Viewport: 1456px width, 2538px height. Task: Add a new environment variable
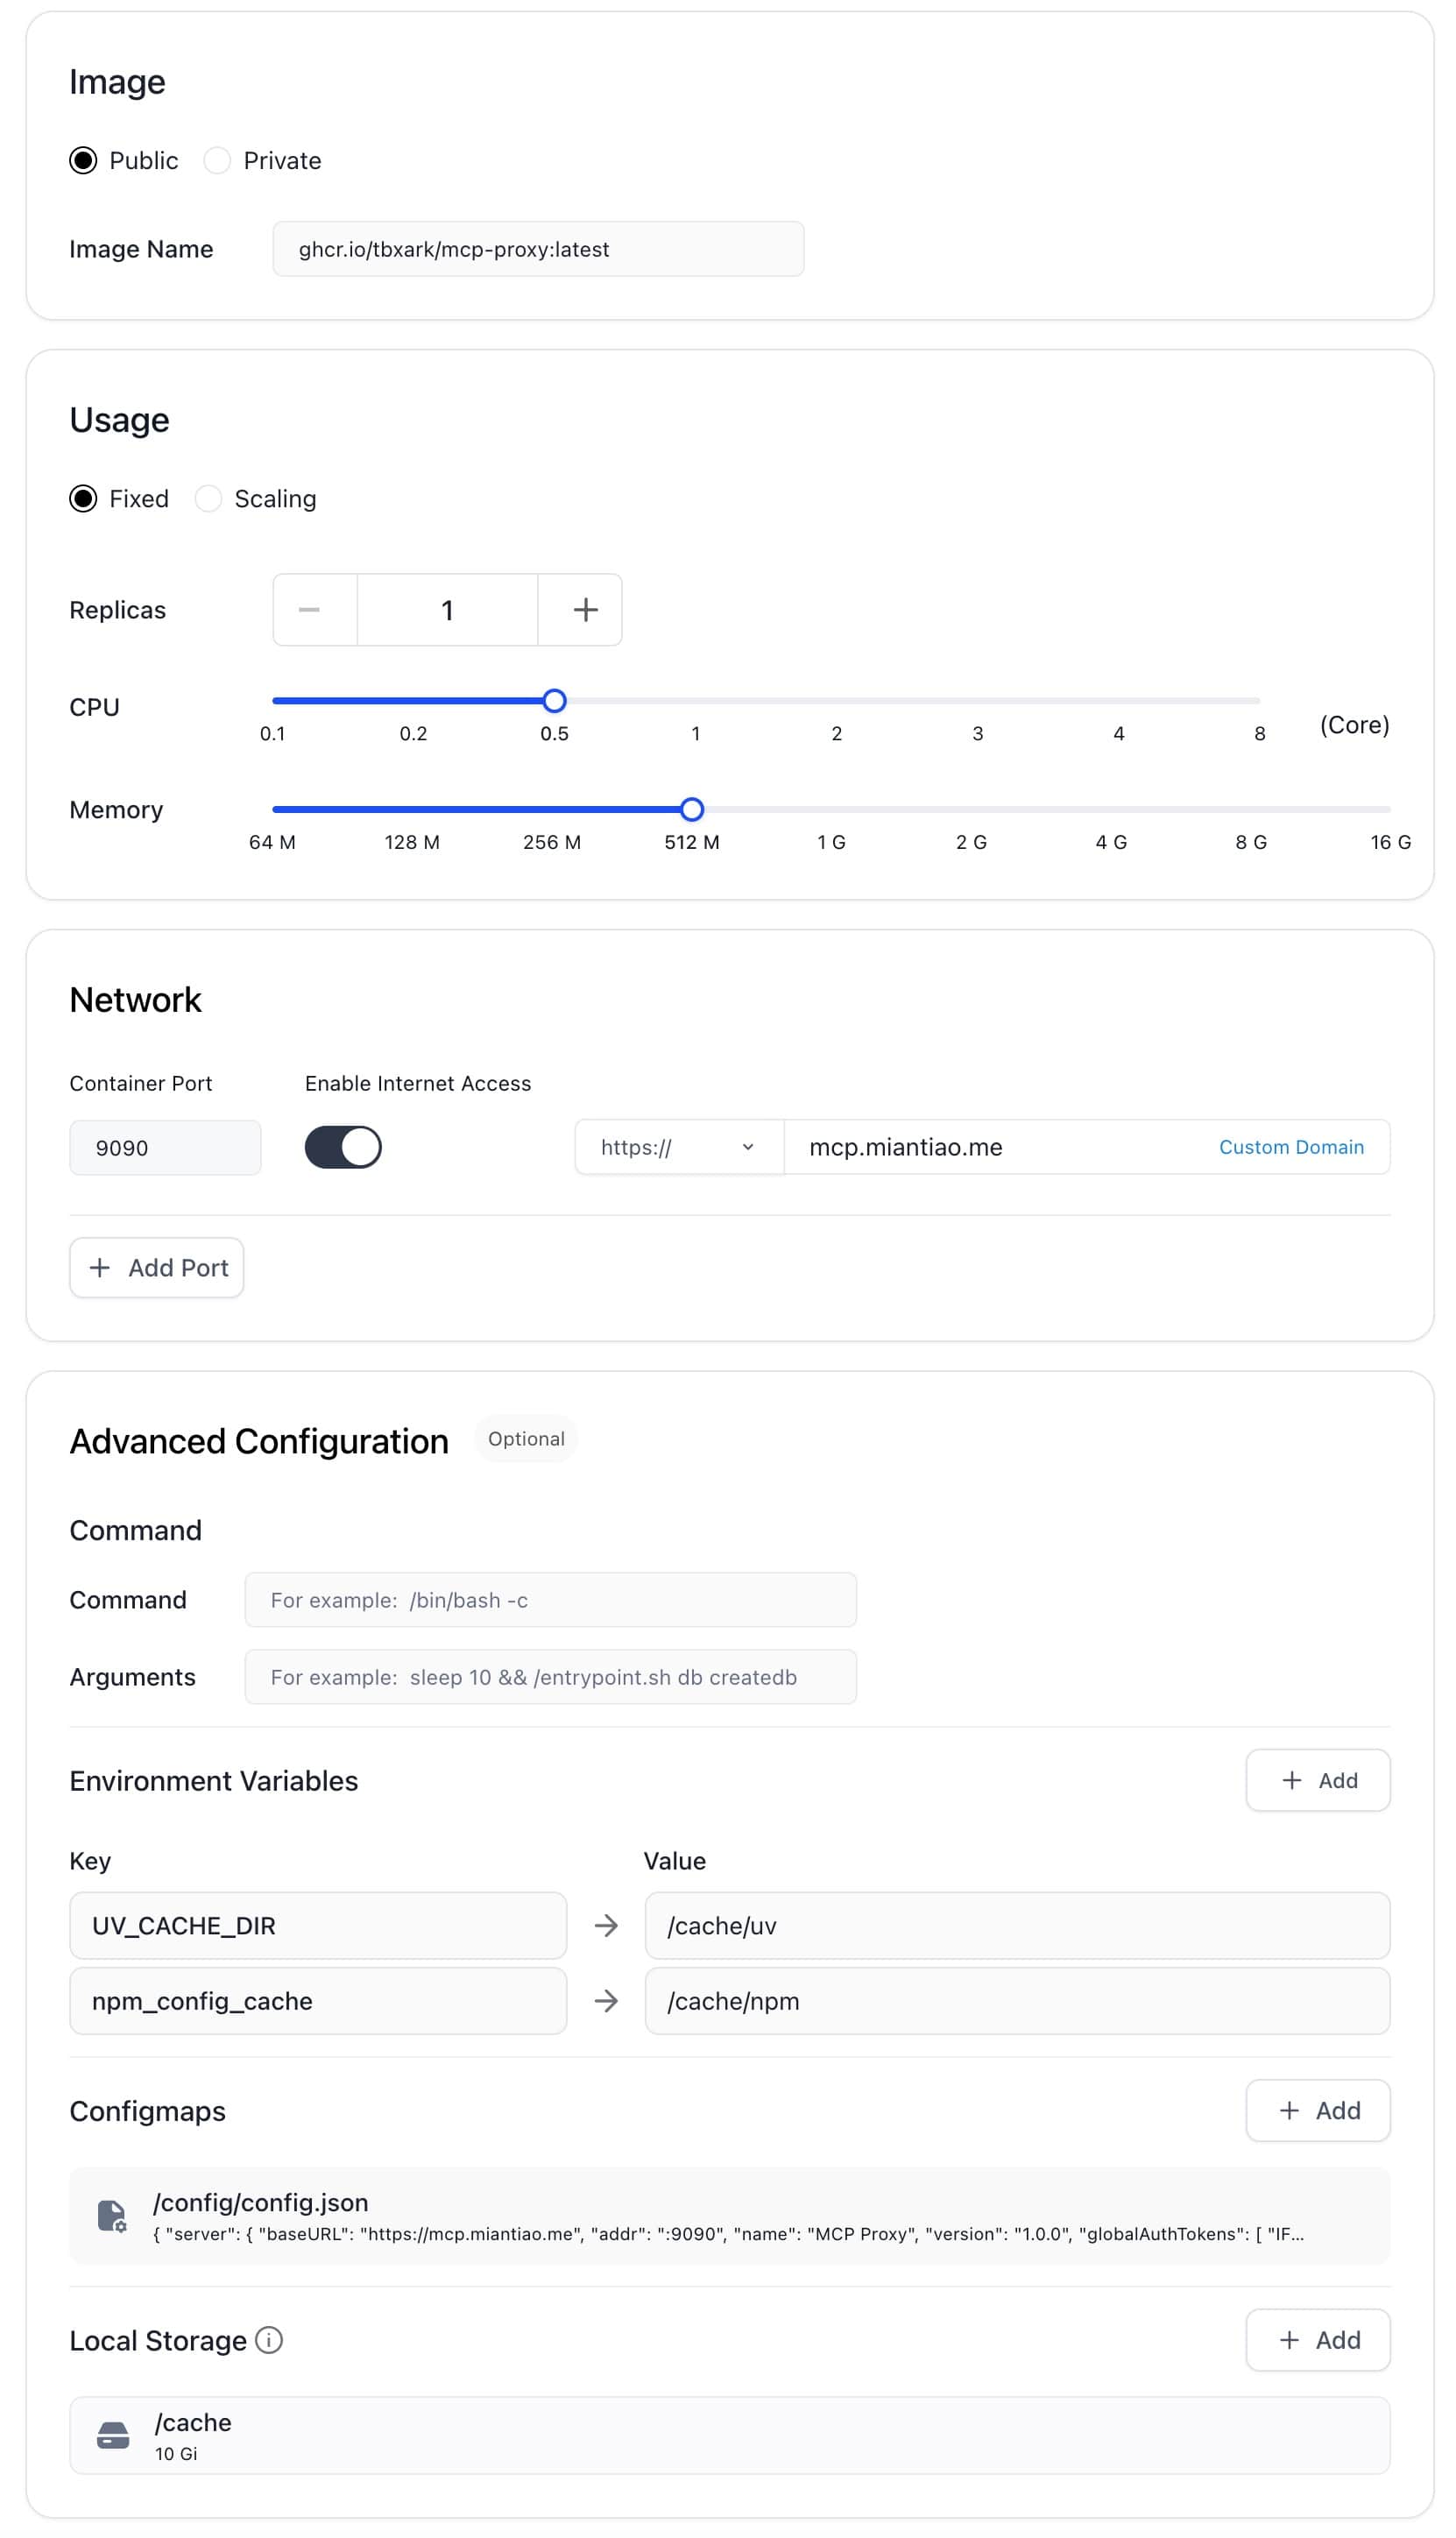pos(1317,1779)
